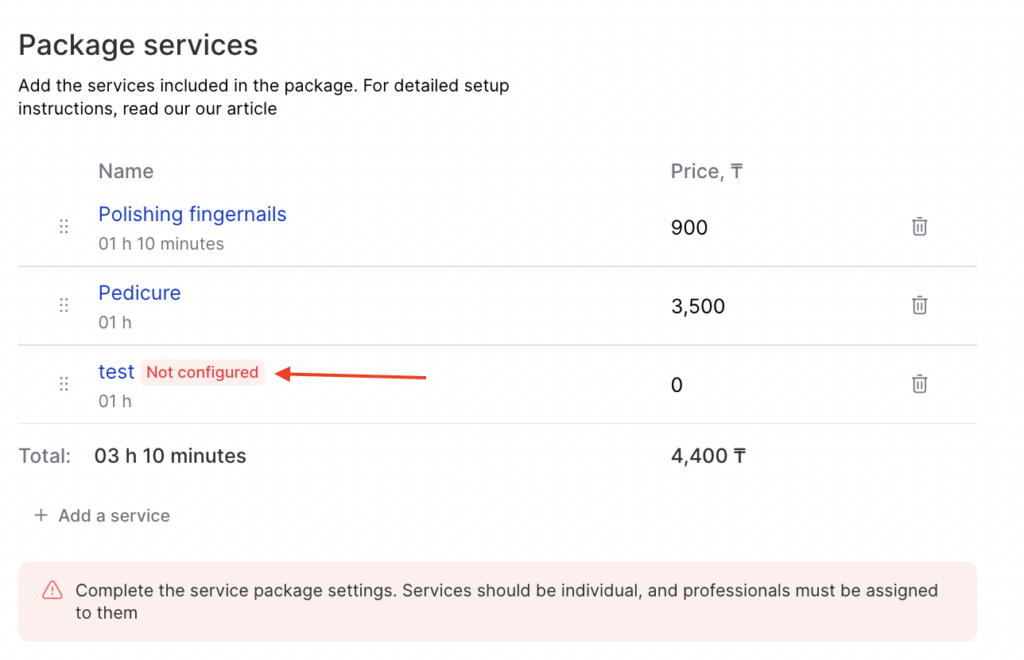Click Add a service
The width and height of the screenshot is (1024, 660).
point(102,516)
